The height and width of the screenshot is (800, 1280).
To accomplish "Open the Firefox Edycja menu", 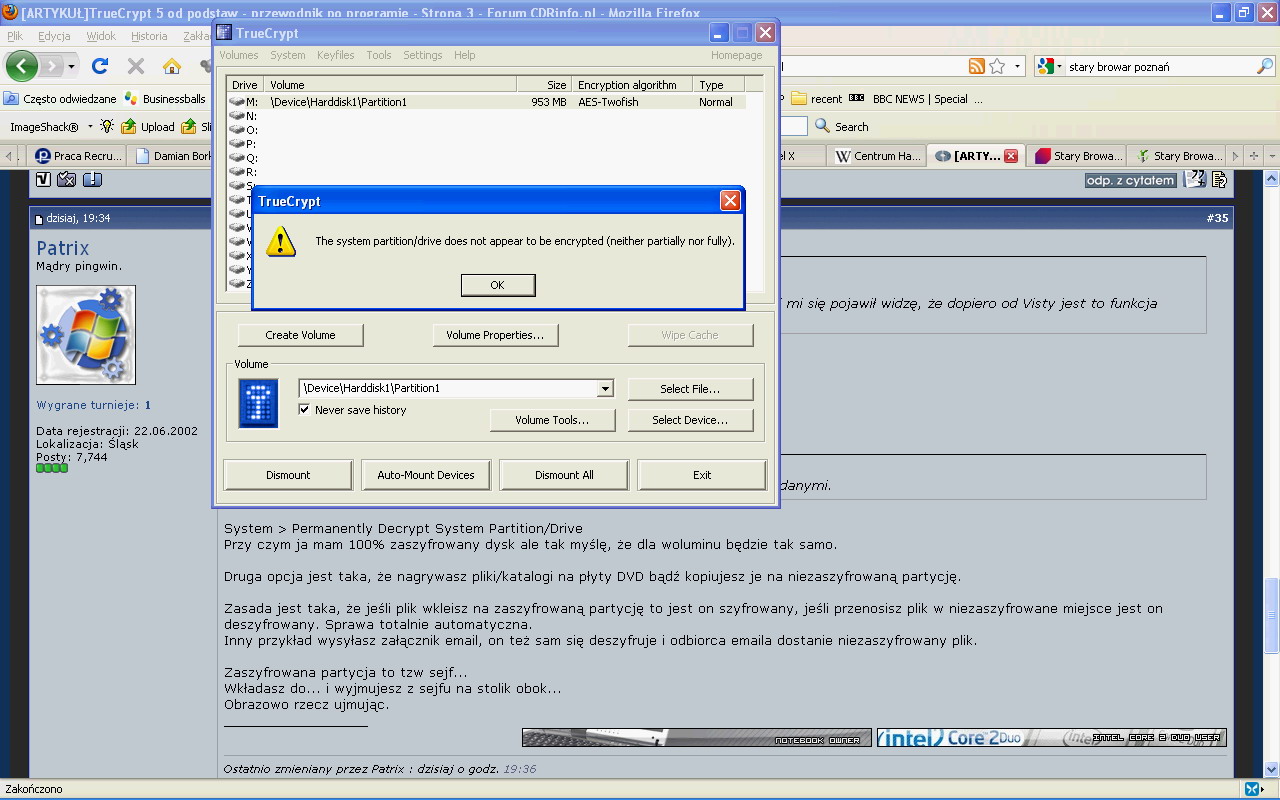I will pos(54,36).
